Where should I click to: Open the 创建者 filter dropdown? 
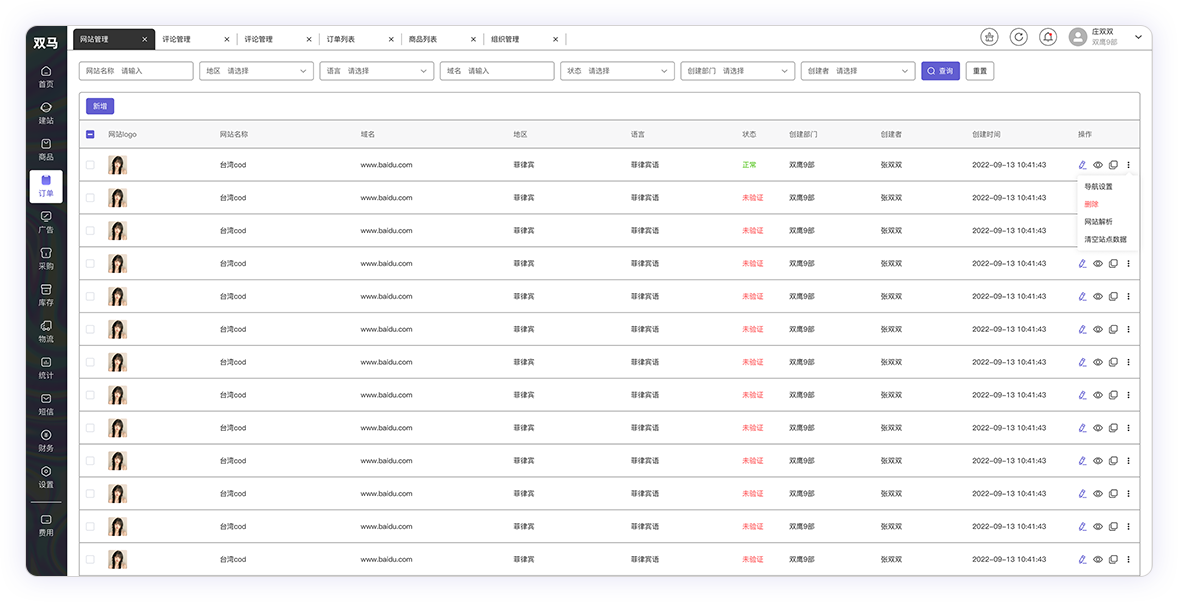click(x=858, y=71)
